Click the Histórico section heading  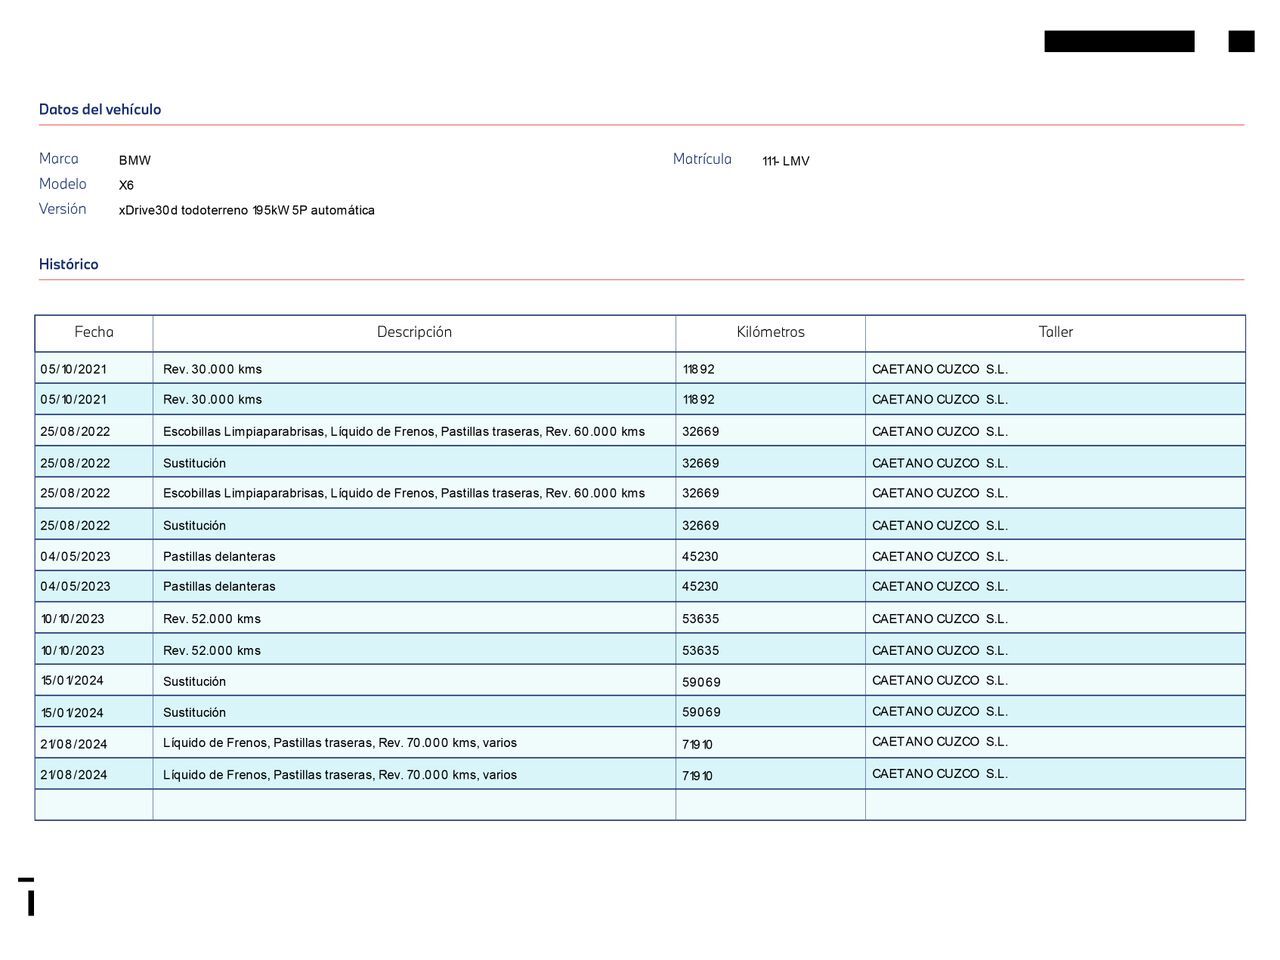click(69, 264)
